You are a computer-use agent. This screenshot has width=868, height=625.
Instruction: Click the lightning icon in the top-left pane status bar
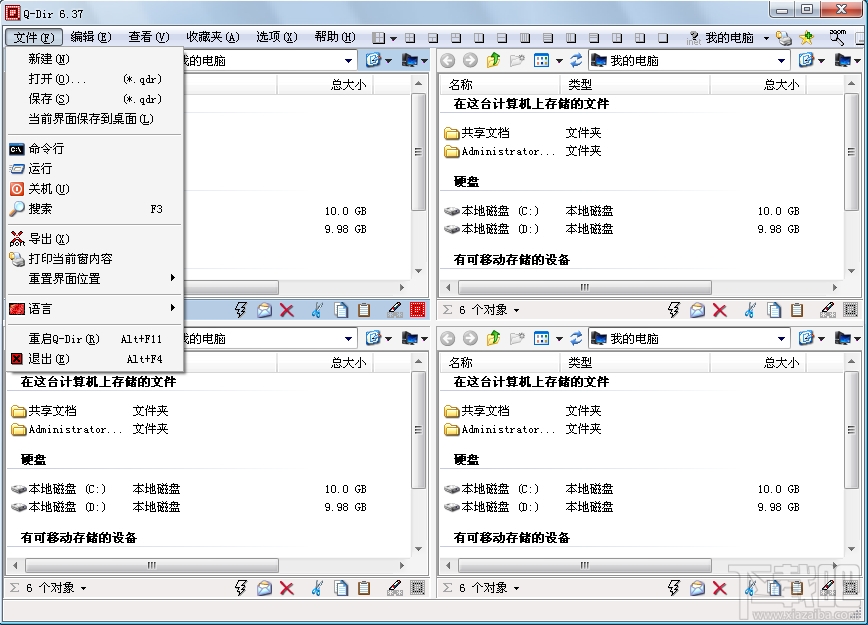point(240,310)
